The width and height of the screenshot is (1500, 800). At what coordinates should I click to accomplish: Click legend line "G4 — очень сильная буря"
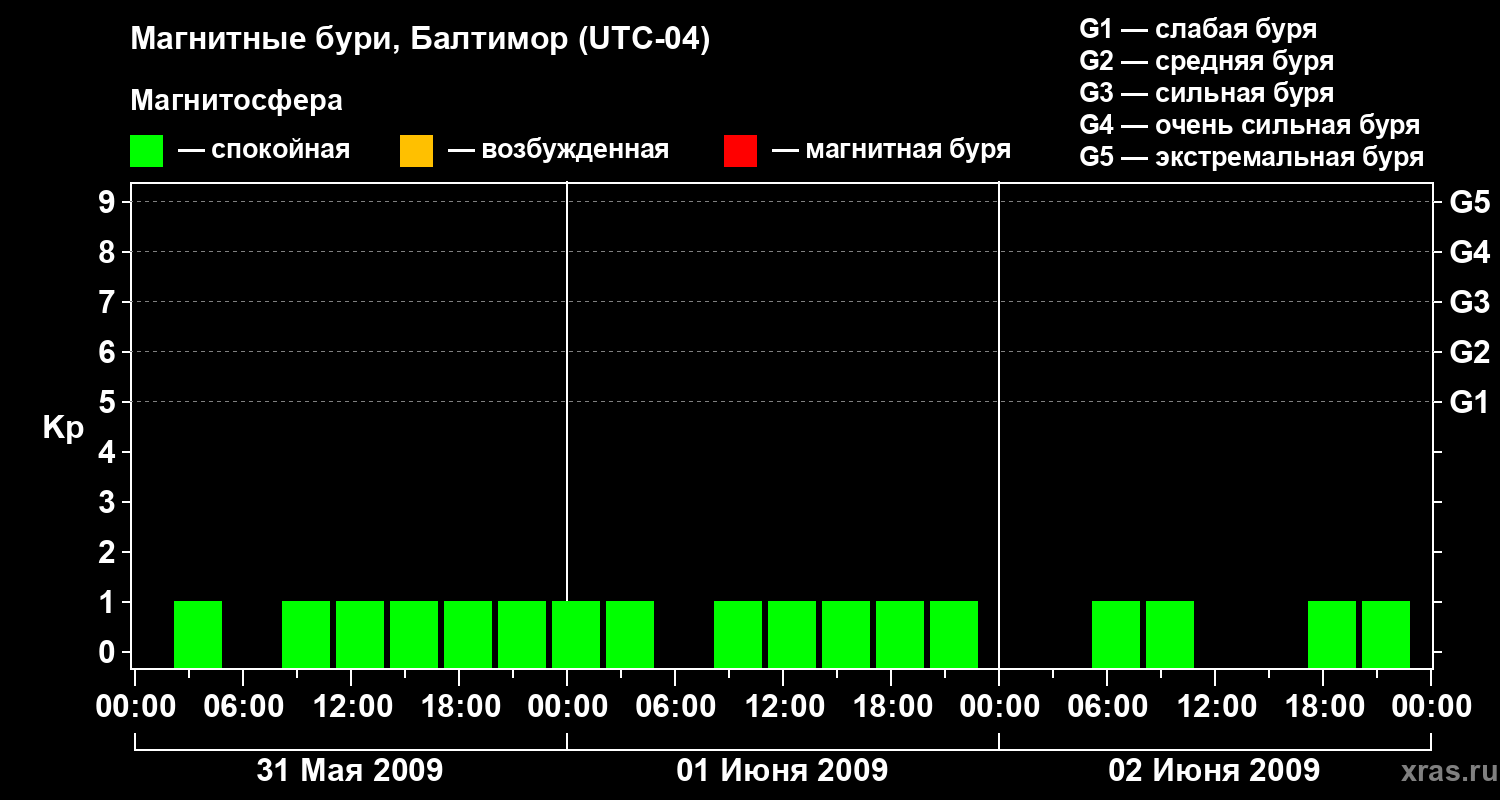[1250, 125]
